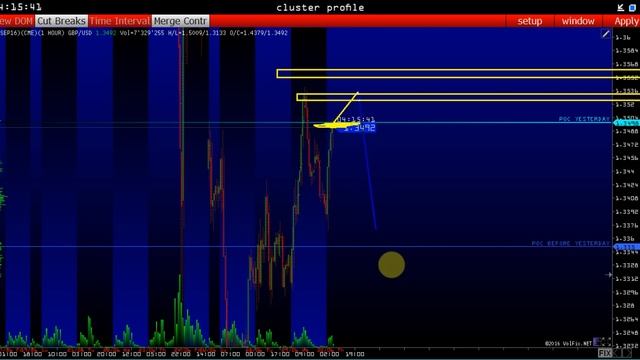Click the 19:00 label on time axis
Image resolution: width=640 pixels, height=360 pixels.
(354, 354)
